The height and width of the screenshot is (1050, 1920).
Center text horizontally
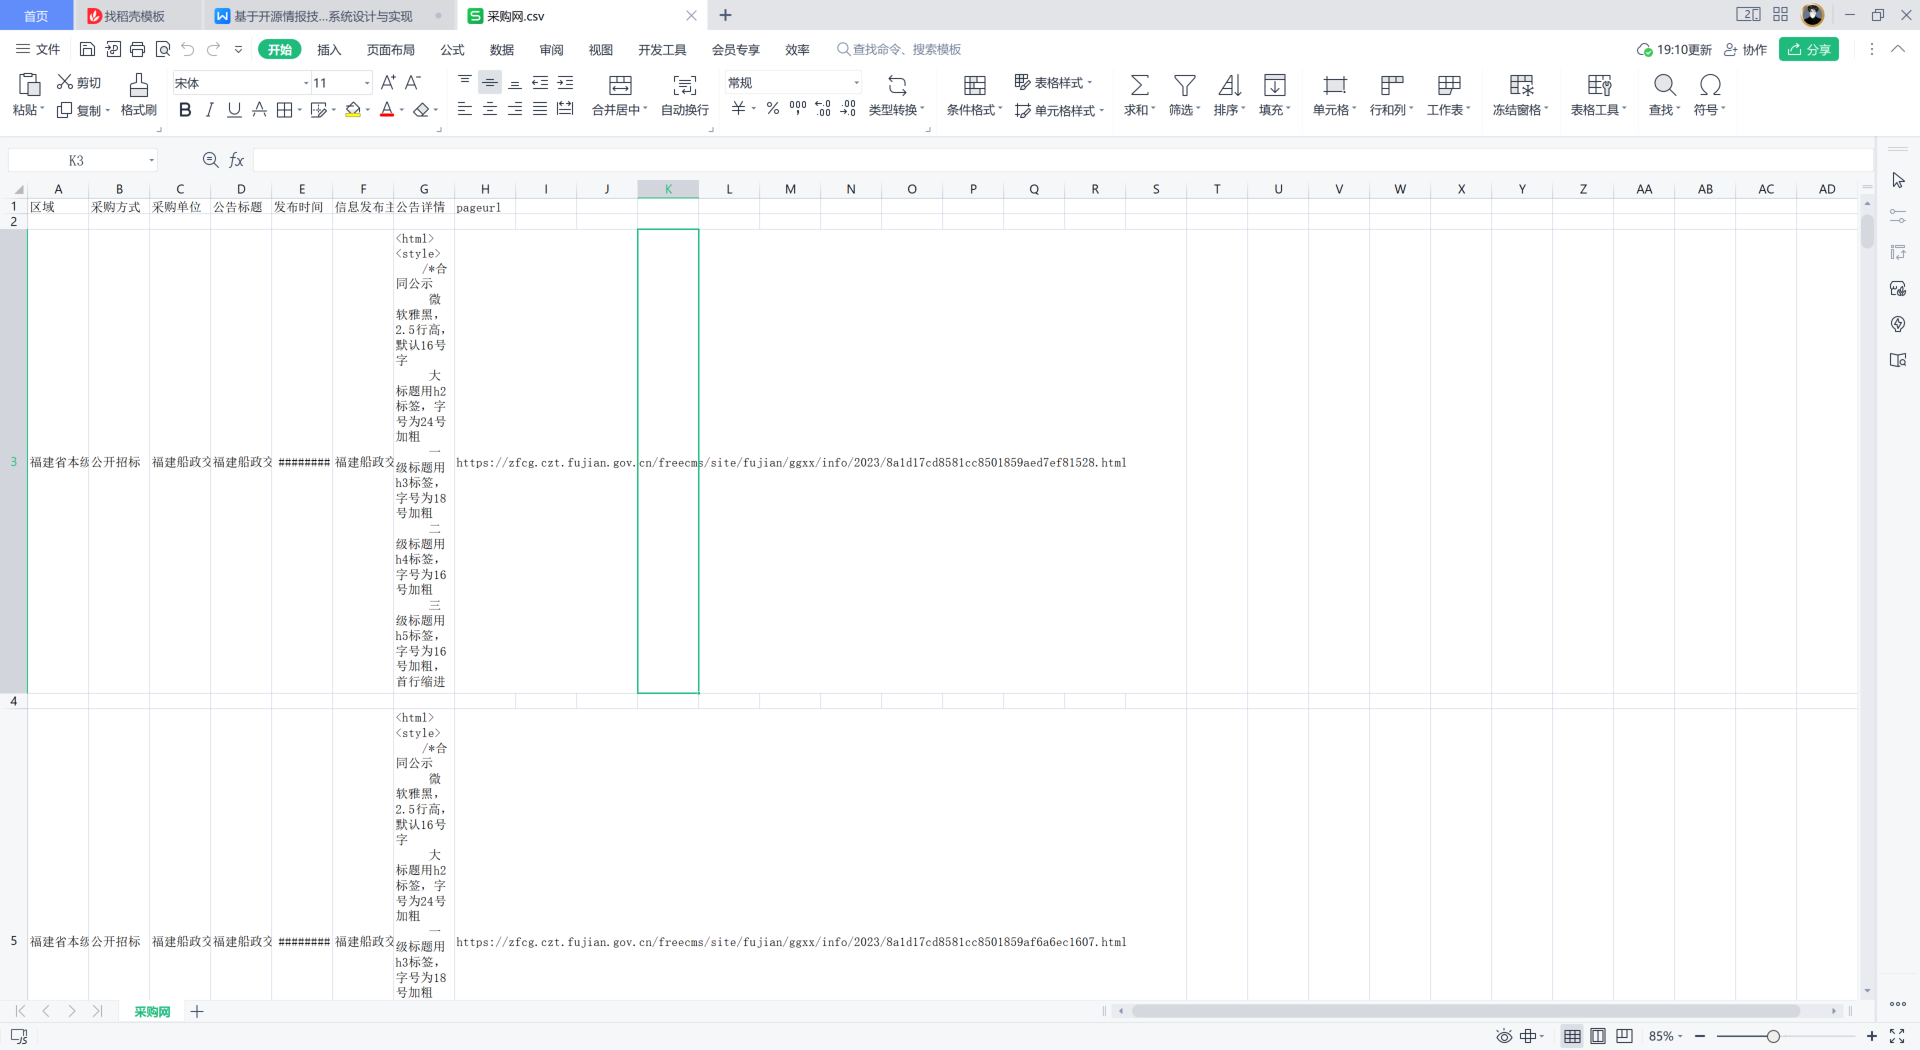490,109
